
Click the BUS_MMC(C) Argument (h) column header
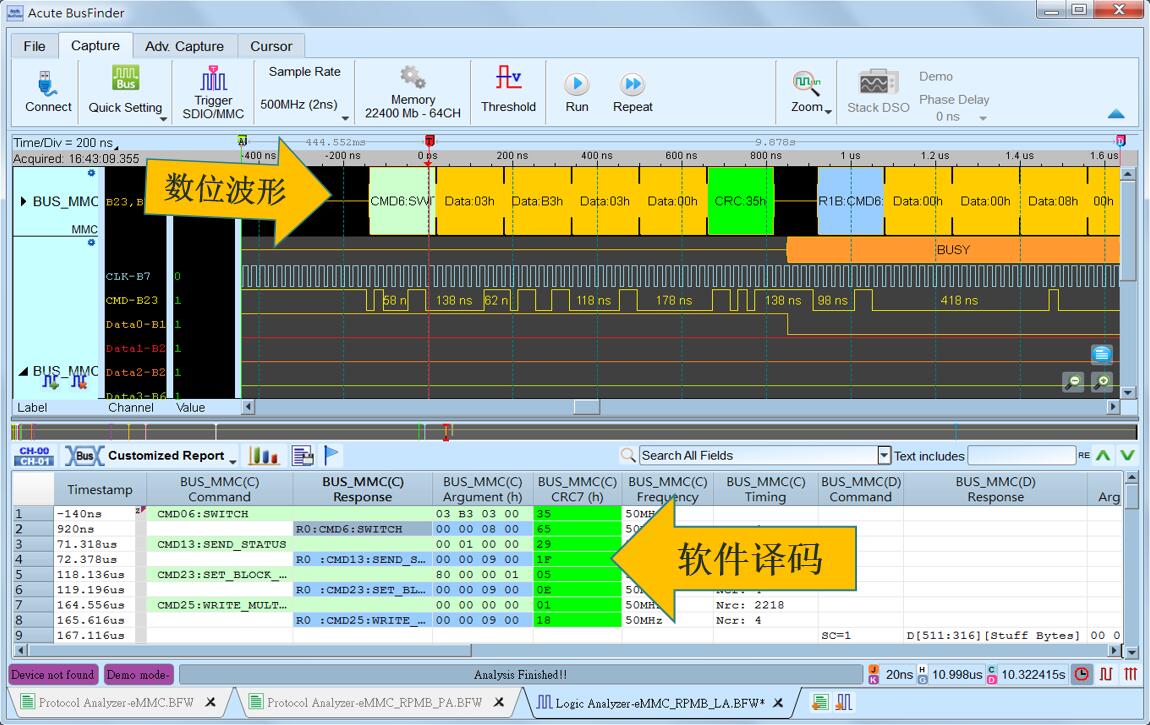click(x=483, y=490)
